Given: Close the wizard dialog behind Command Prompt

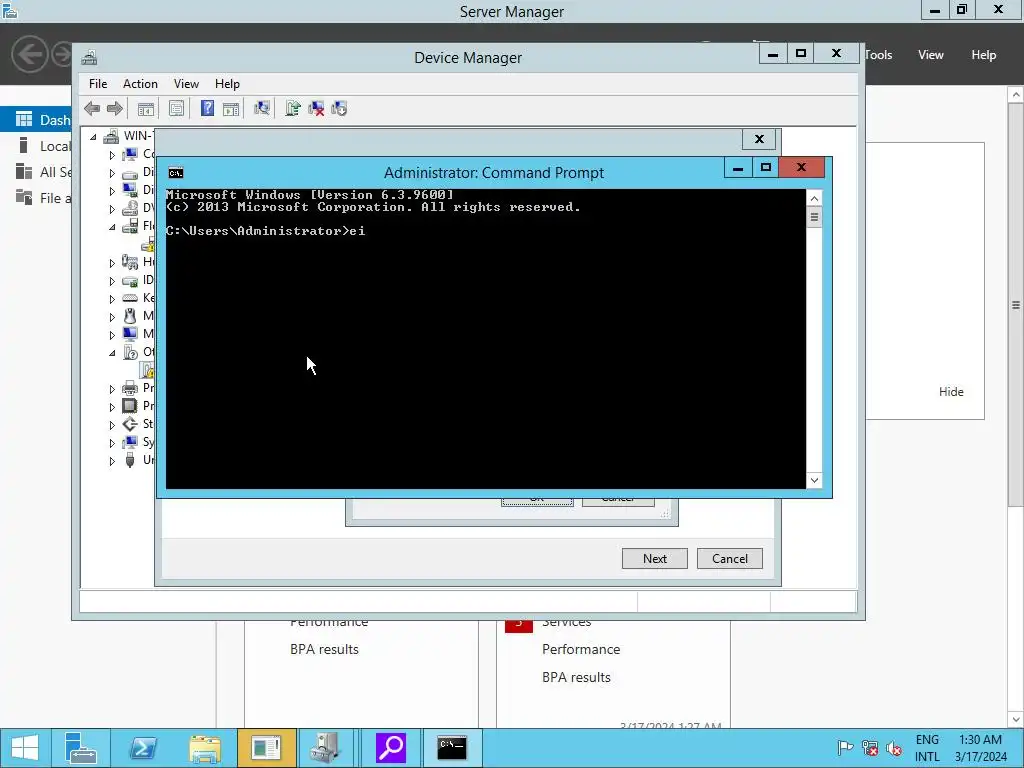Looking at the screenshot, I should 759,139.
